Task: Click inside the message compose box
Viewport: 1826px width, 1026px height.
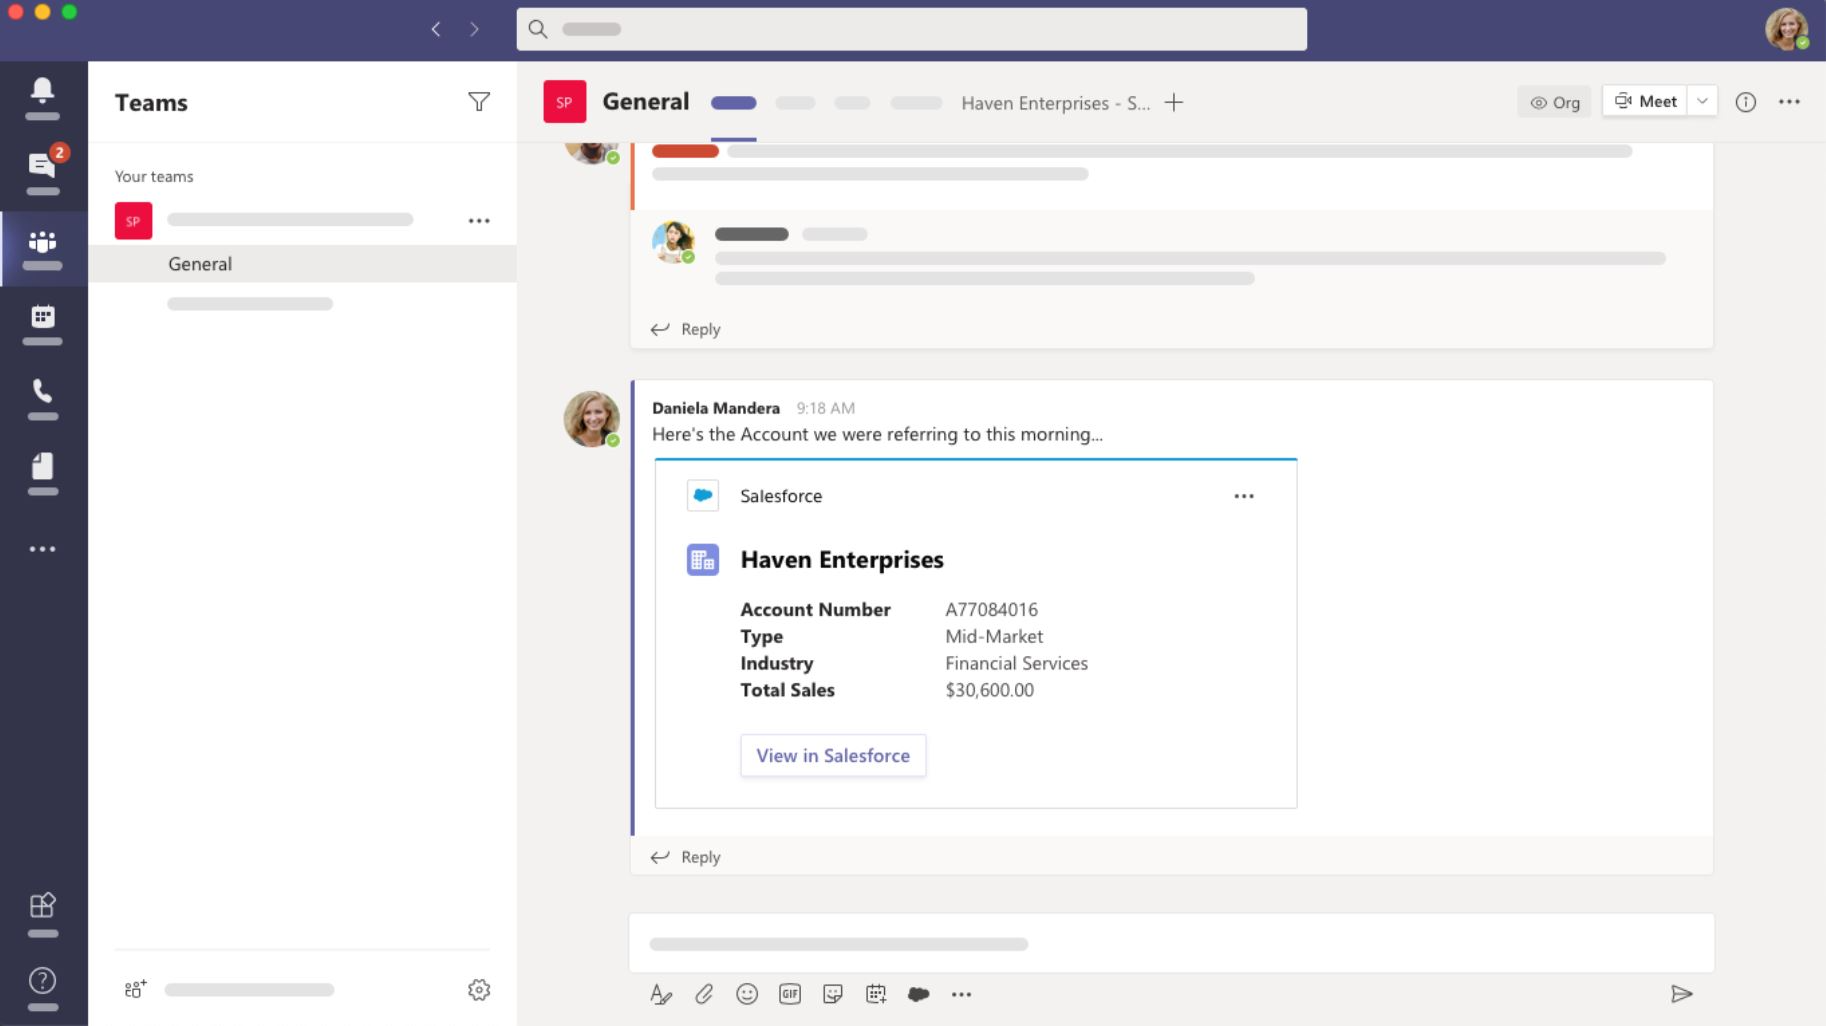Action: 1100,942
